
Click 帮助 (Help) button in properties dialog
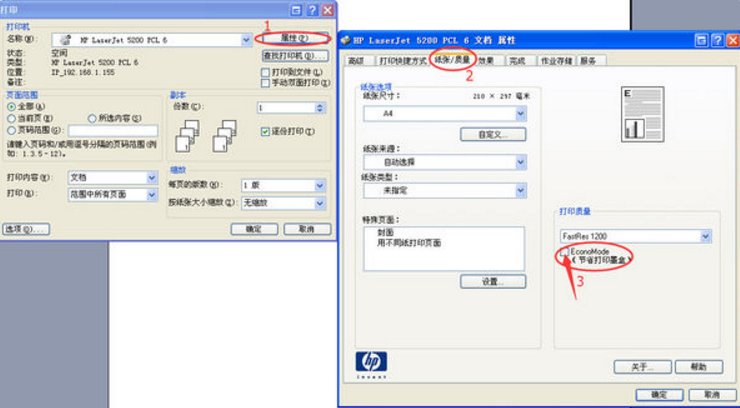tap(699, 366)
